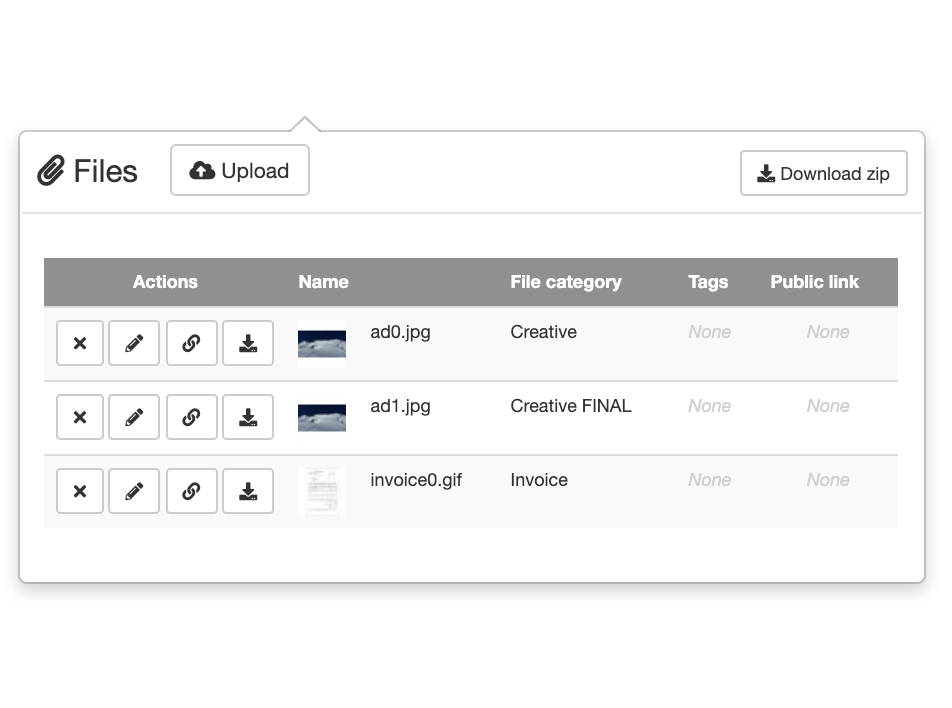Remove ad1.jpg with the X icon

[80, 417]
